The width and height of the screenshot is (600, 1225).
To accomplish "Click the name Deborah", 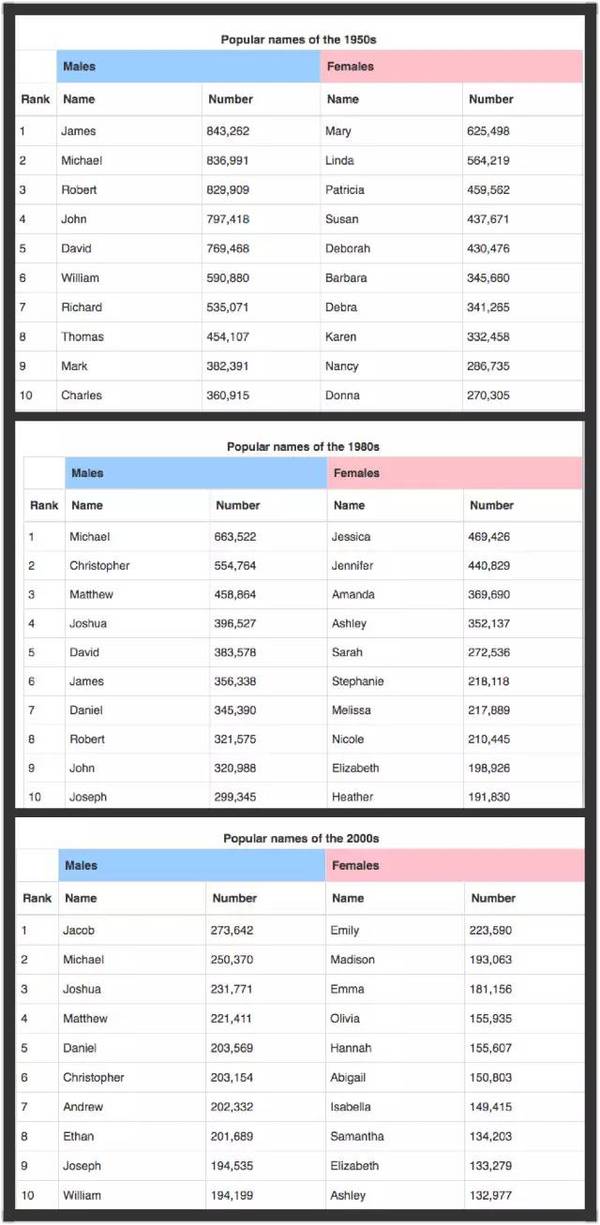I will tap(347, 248).
